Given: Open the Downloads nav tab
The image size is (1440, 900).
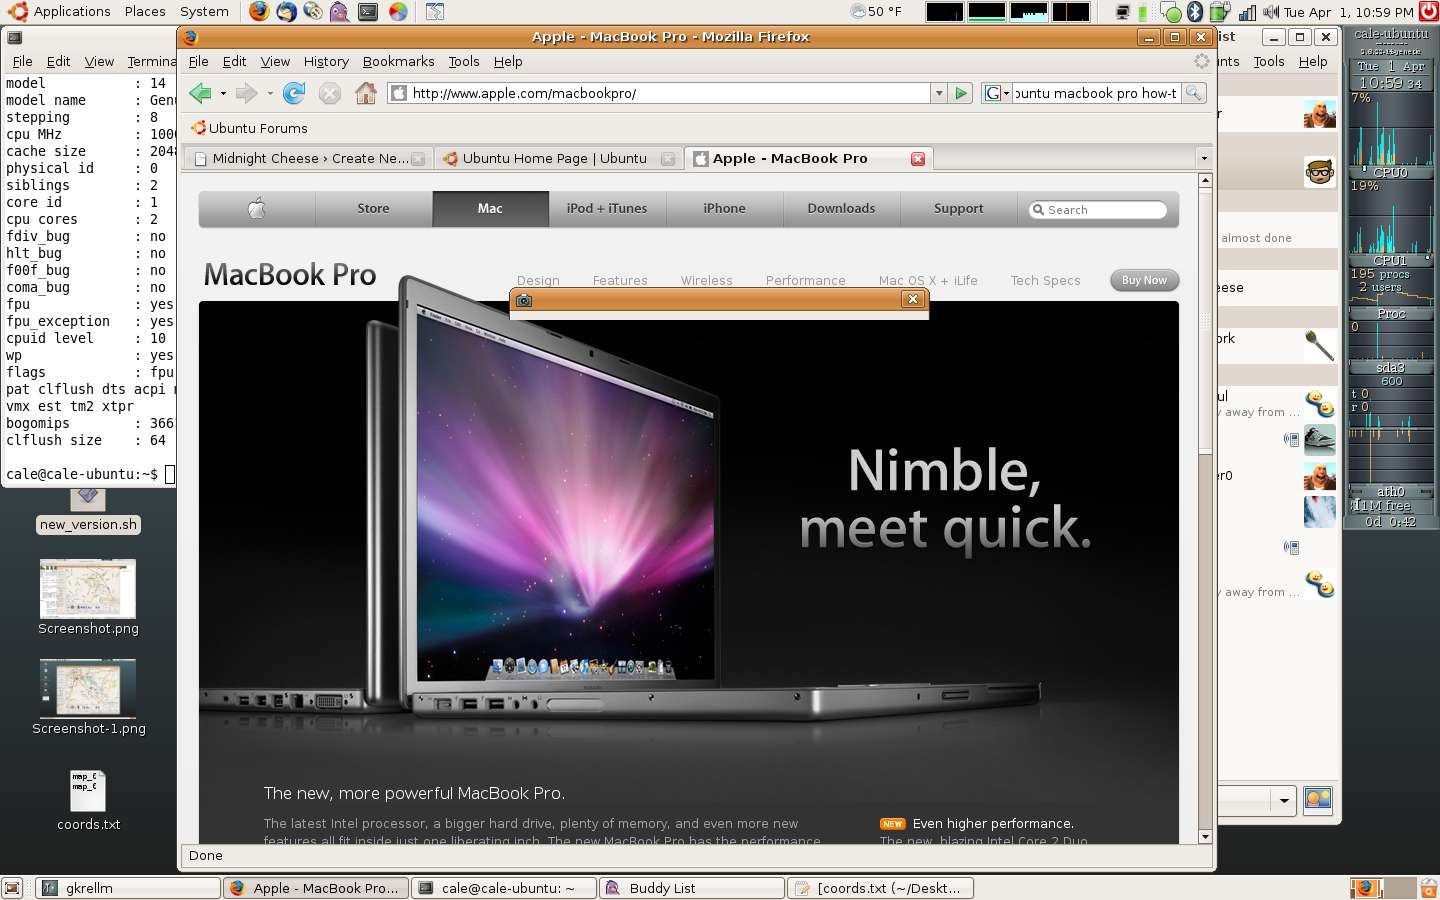Looking at the screenshot, I should [x=841, y=208].
